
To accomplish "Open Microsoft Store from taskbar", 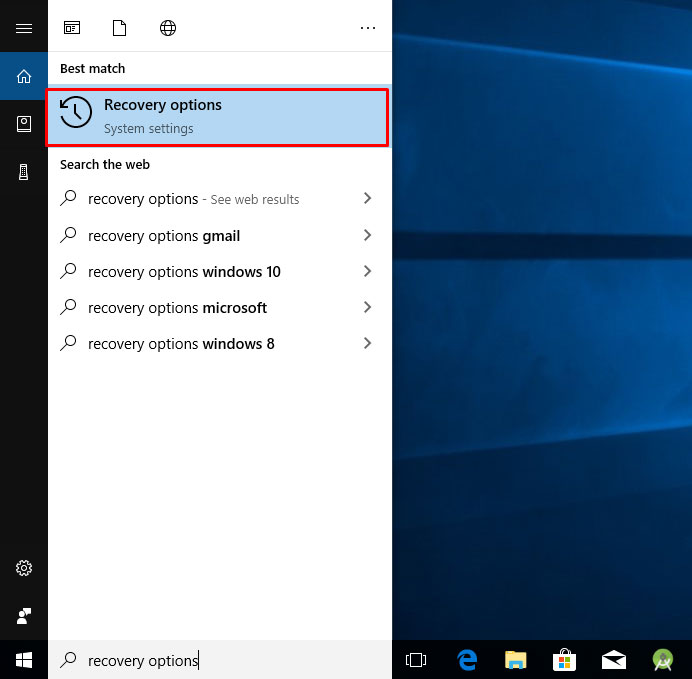I will (x=564, y=660).
